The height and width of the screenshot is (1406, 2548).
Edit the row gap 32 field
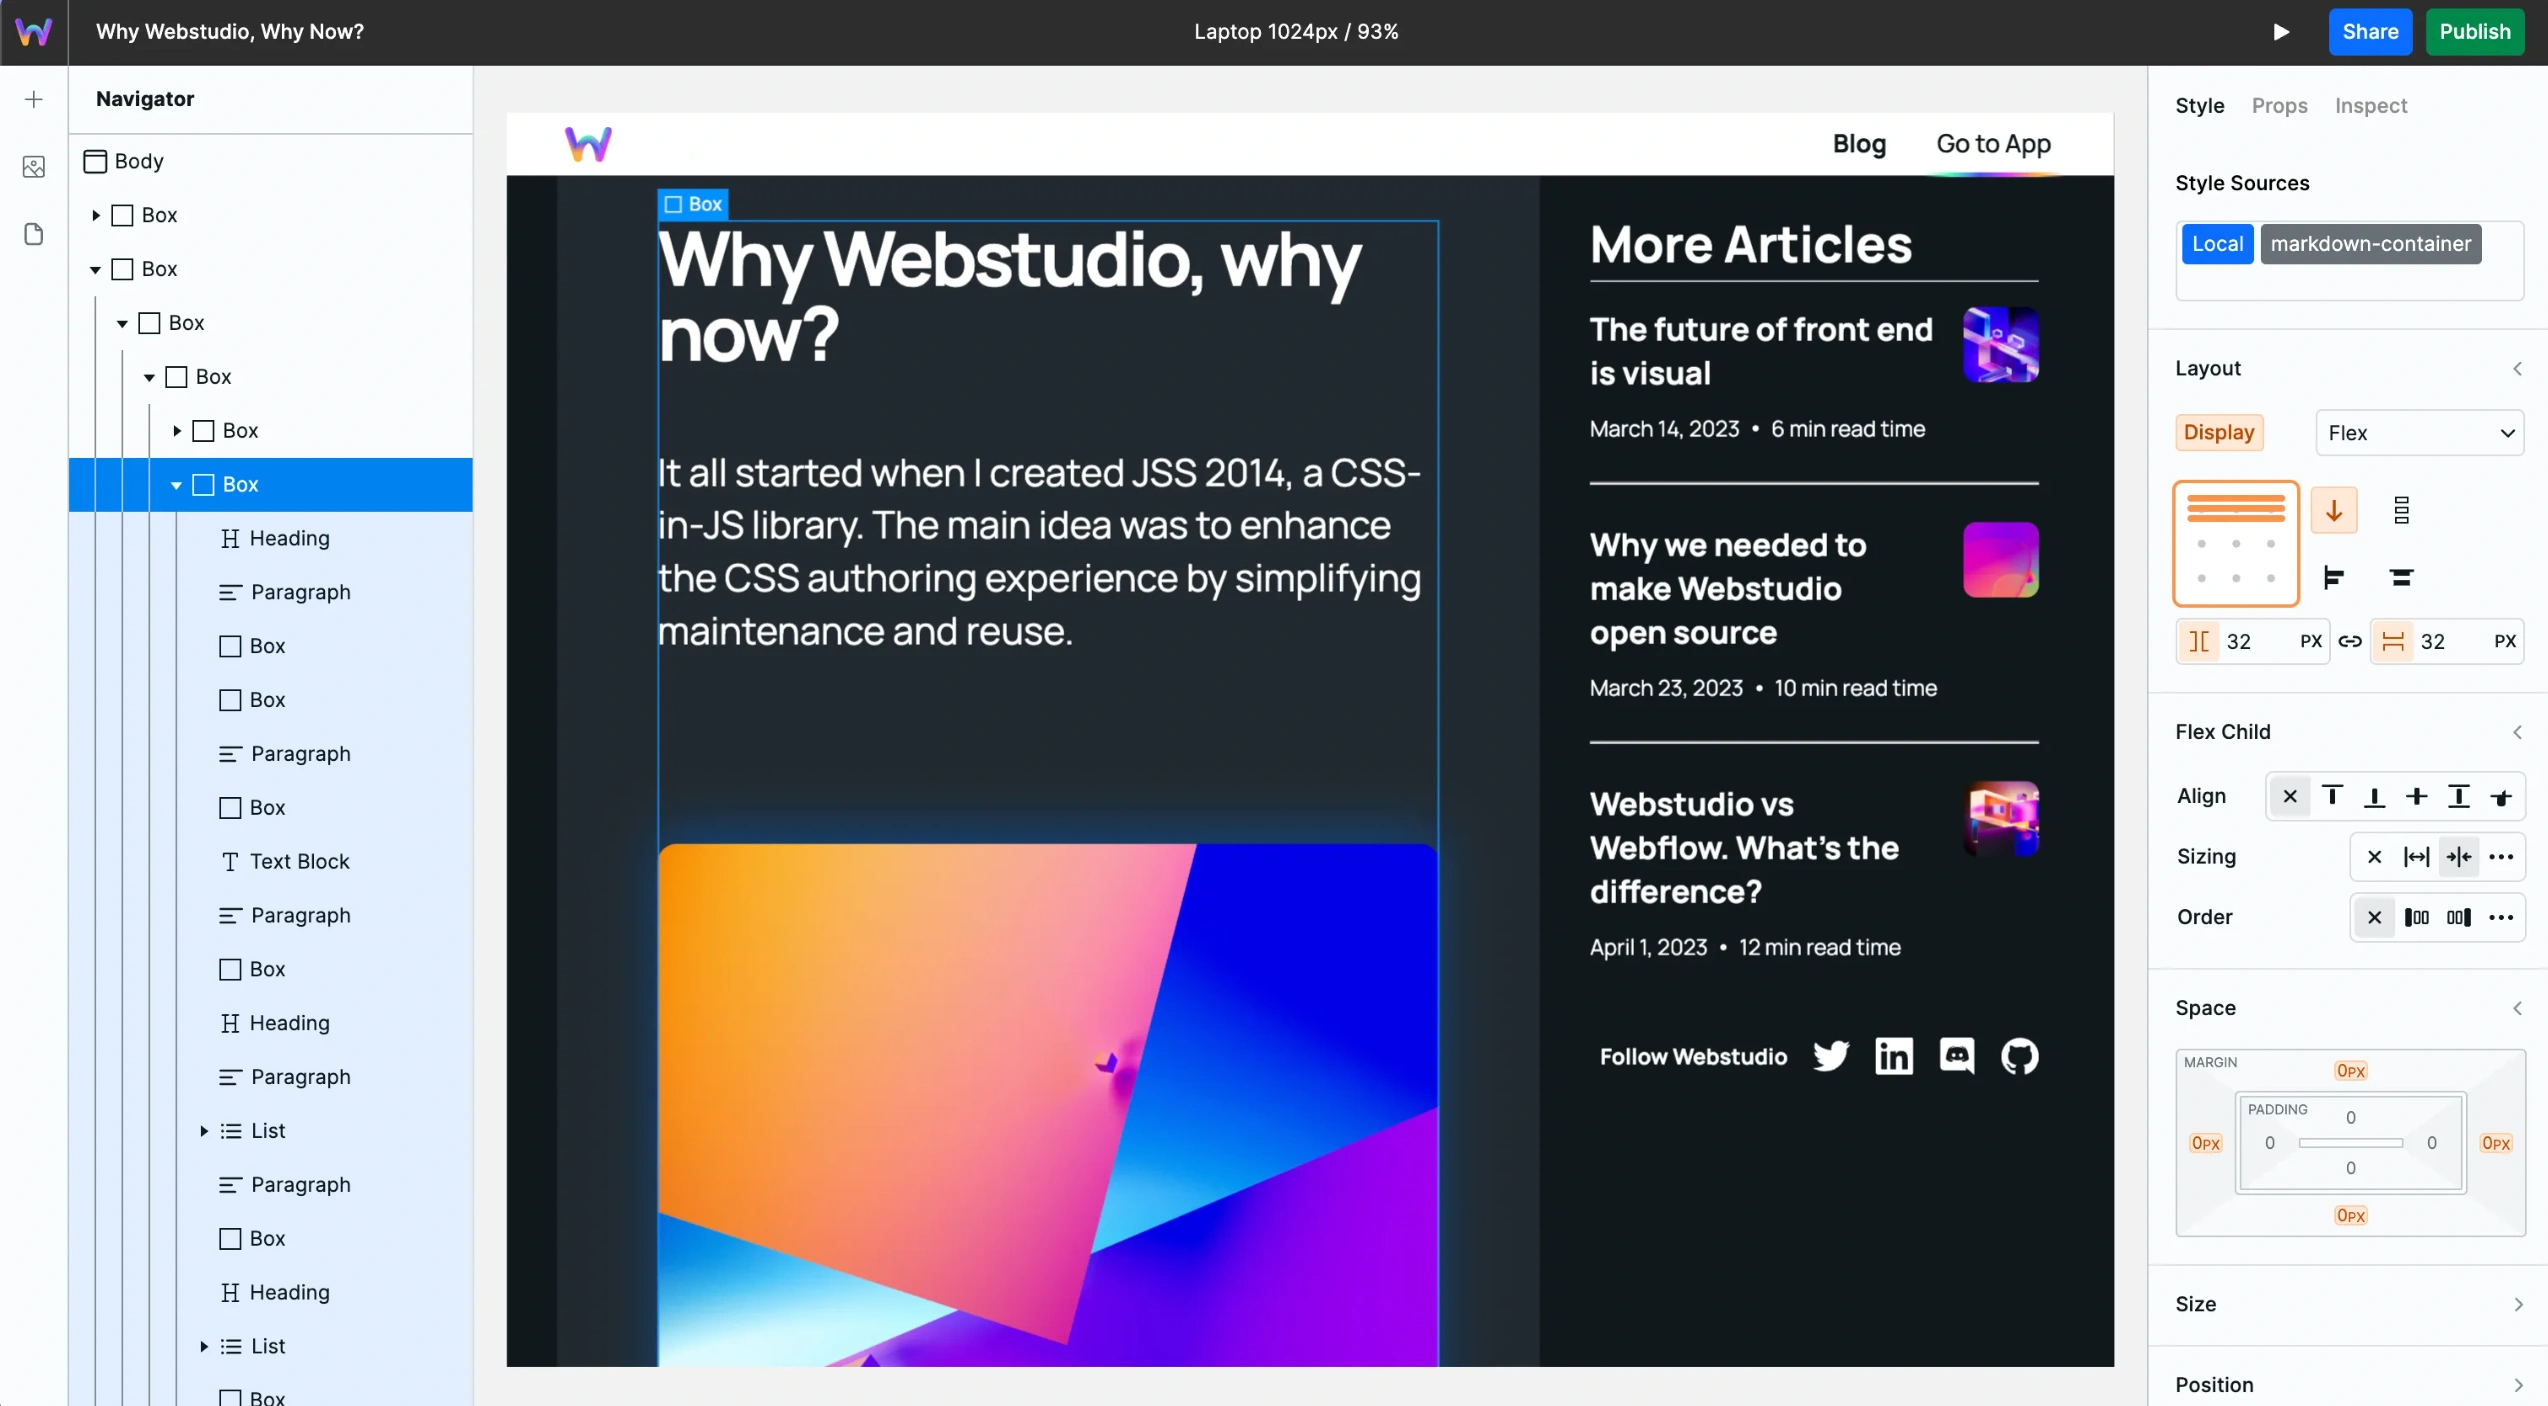(2447, 642)
